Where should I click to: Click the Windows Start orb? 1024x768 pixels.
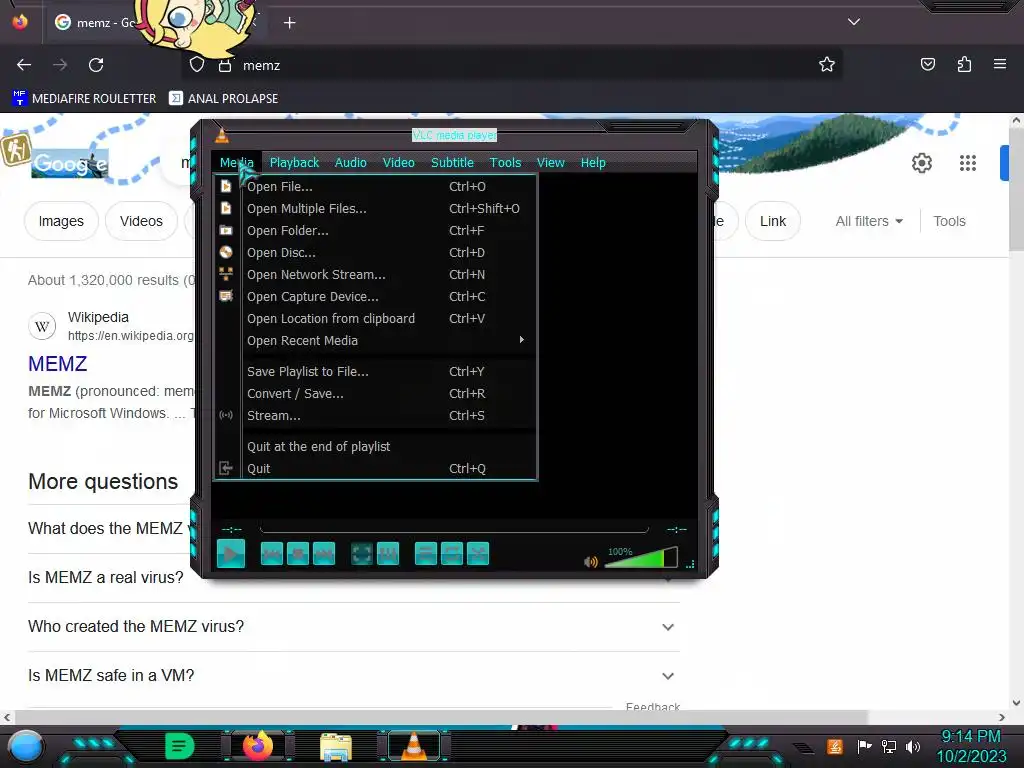click(25, 746)
